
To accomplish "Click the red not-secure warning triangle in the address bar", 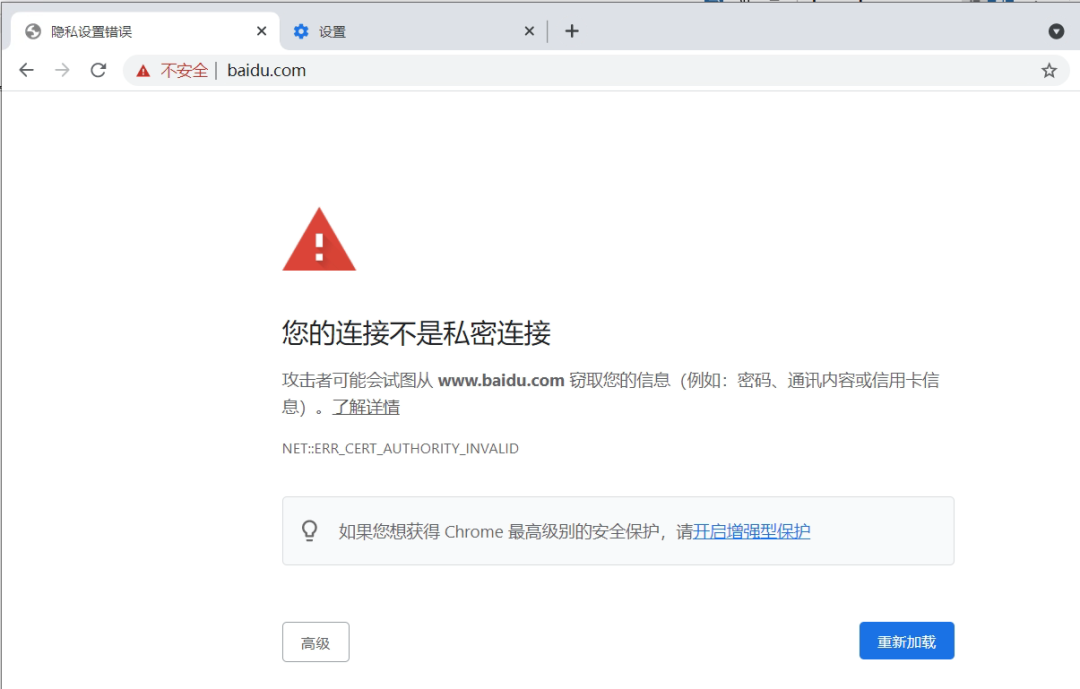I will click(143, 71).
